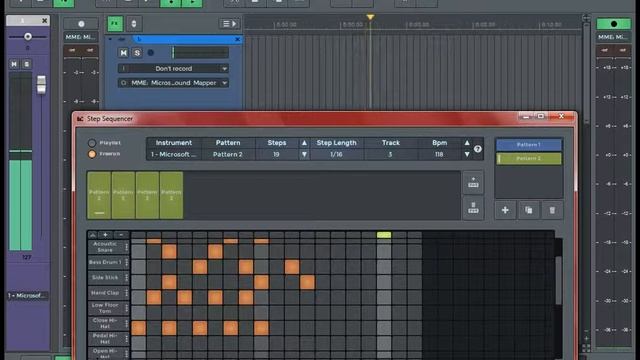
Task: Toggle the first step in Close Hi-Hat row
Action: (139, 328)
